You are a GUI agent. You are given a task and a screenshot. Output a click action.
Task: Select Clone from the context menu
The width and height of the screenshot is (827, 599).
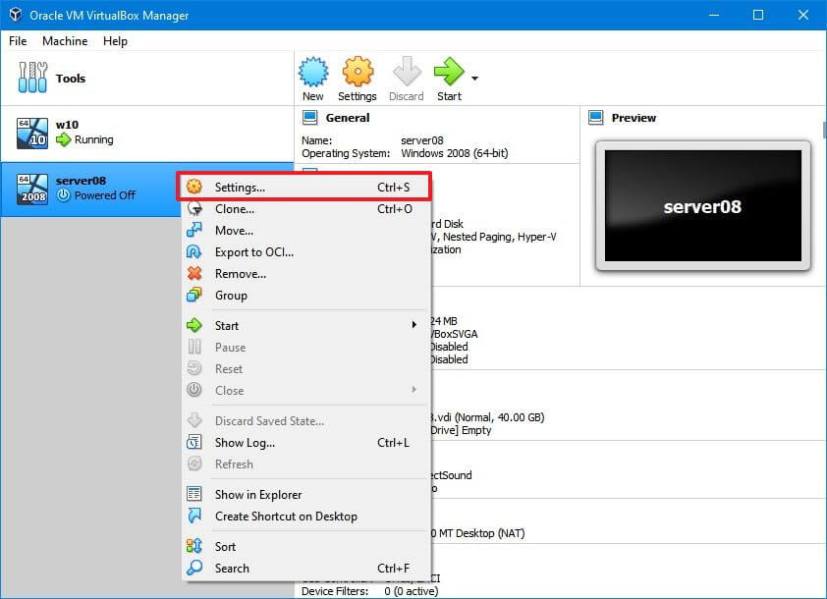(233, 209)
